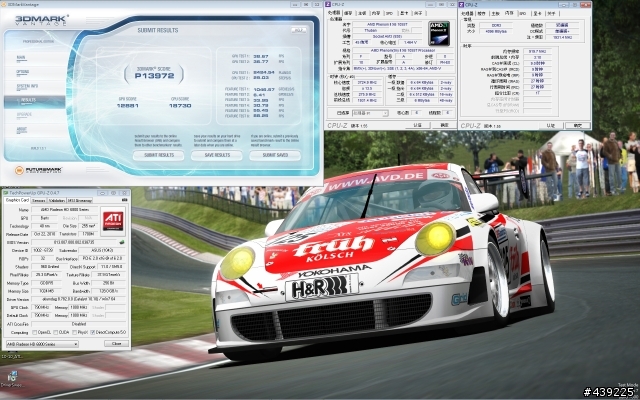This screenshot has height=400, width=640.
Task: Click the Submit Results button in 3DMark Vantage
Action: (158, 155)
